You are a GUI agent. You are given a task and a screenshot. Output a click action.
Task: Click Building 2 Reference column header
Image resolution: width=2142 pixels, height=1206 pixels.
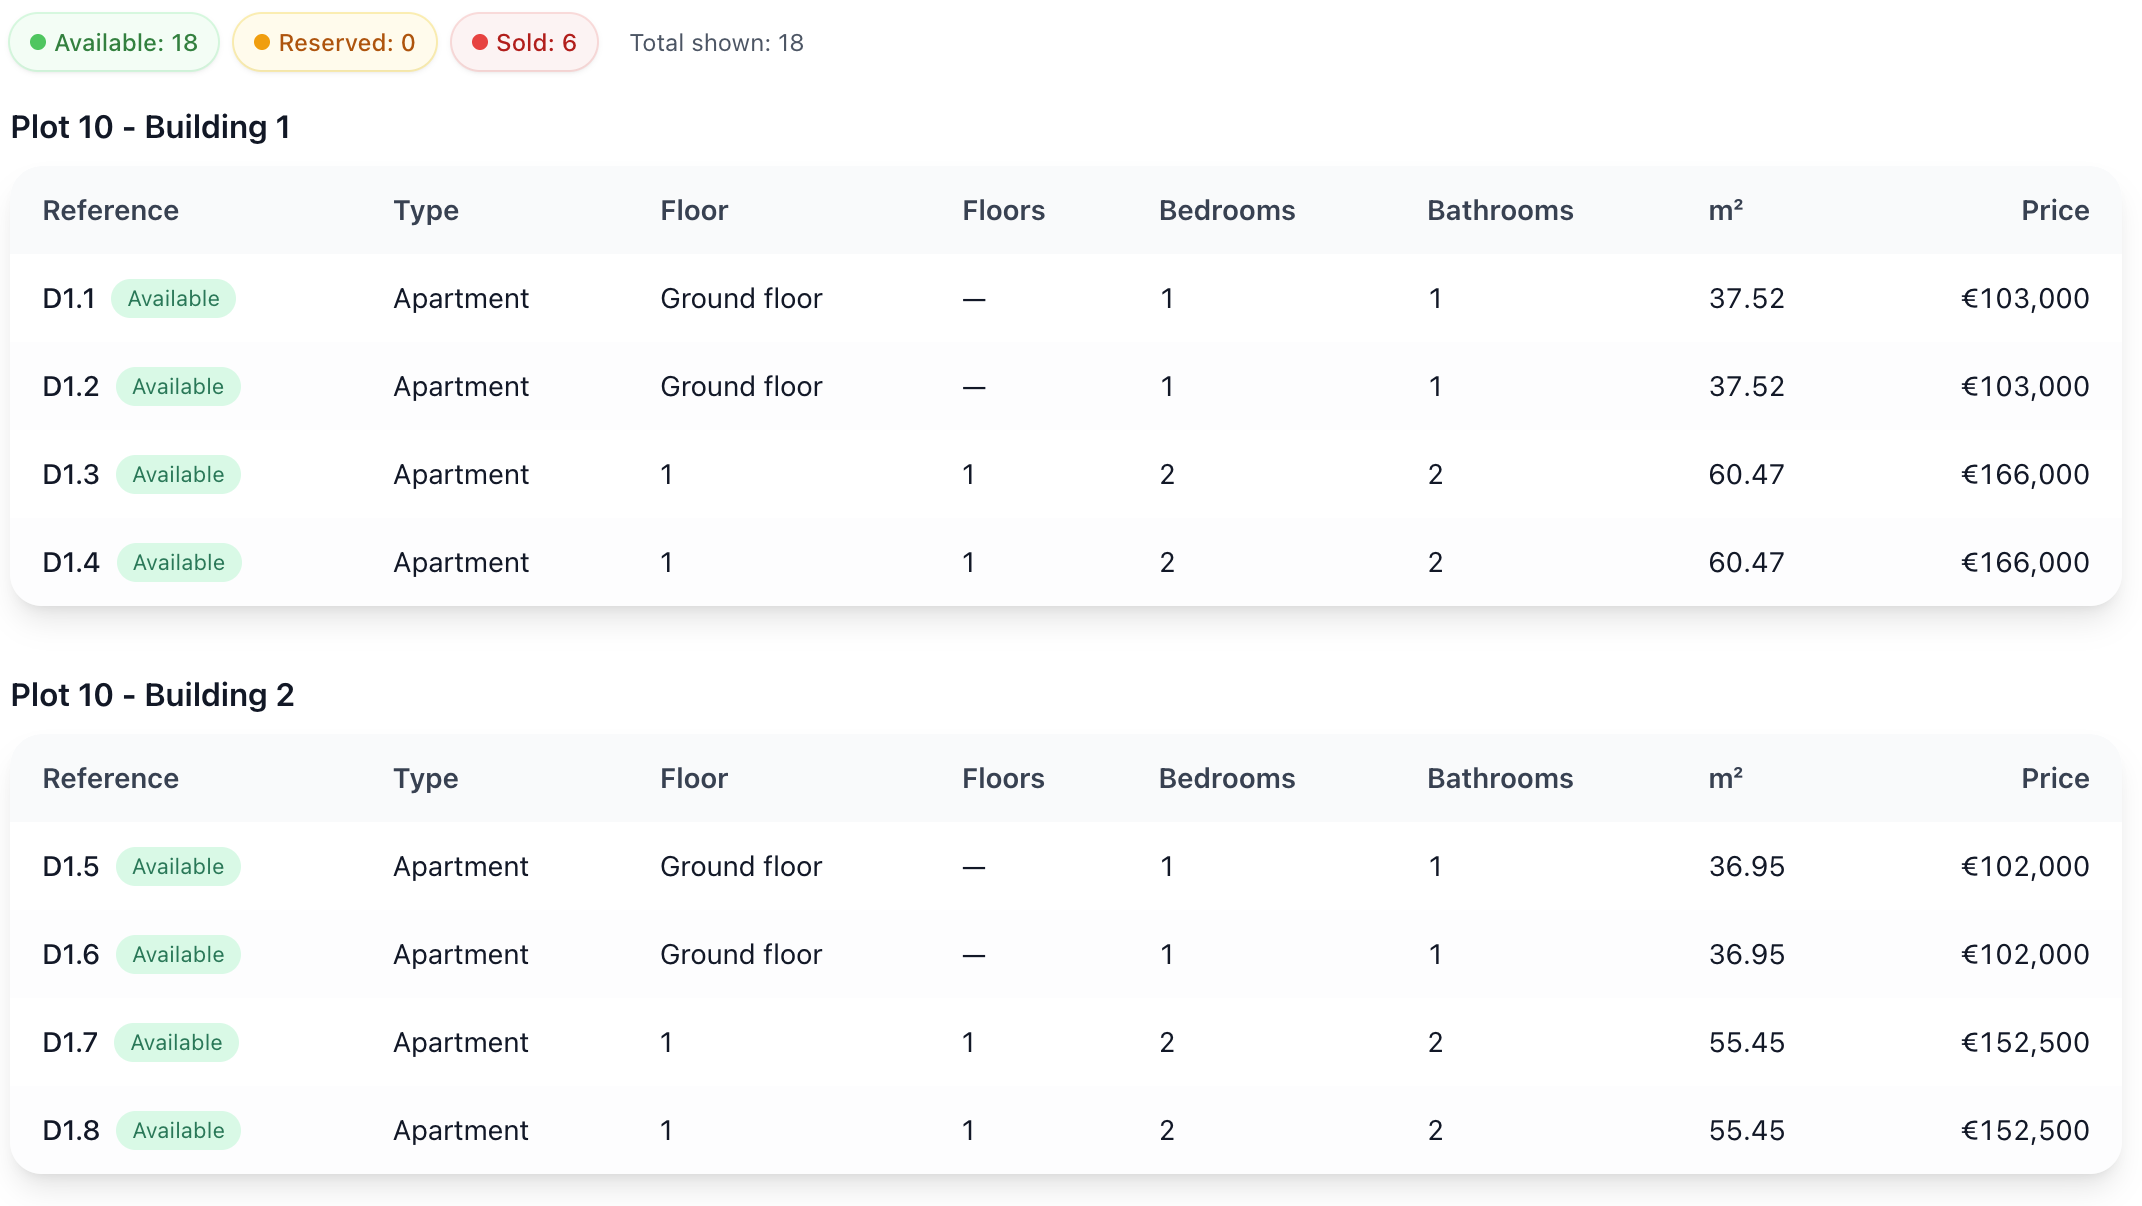pos(111,779)
